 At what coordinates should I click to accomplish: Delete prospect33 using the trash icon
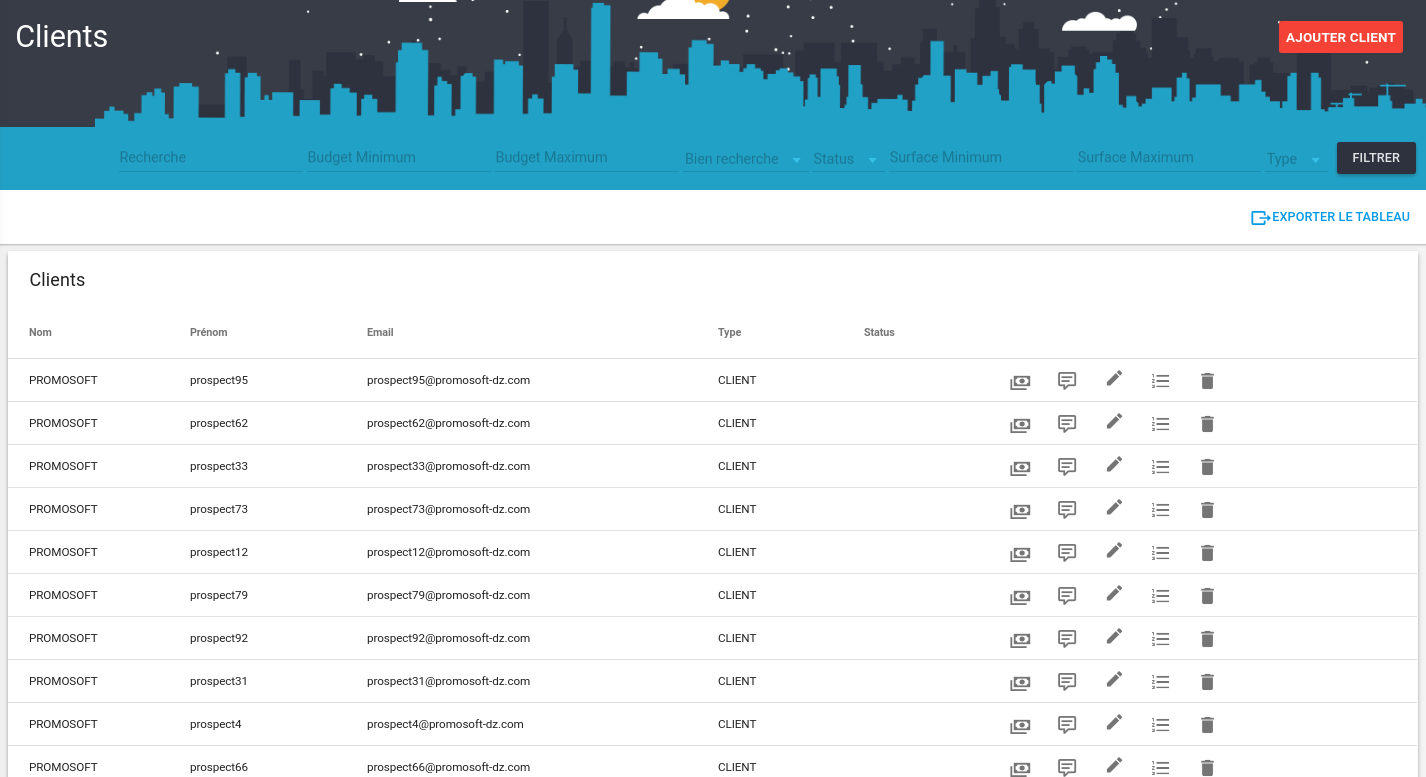(1207, 467)
